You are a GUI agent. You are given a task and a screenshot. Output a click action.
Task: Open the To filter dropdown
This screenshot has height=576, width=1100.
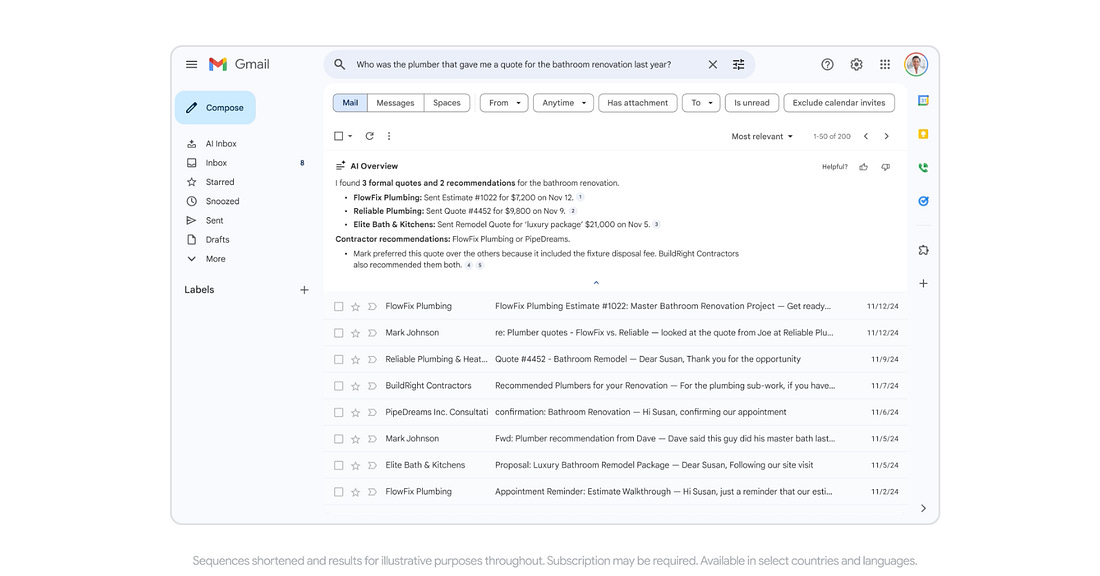(701, 103)
